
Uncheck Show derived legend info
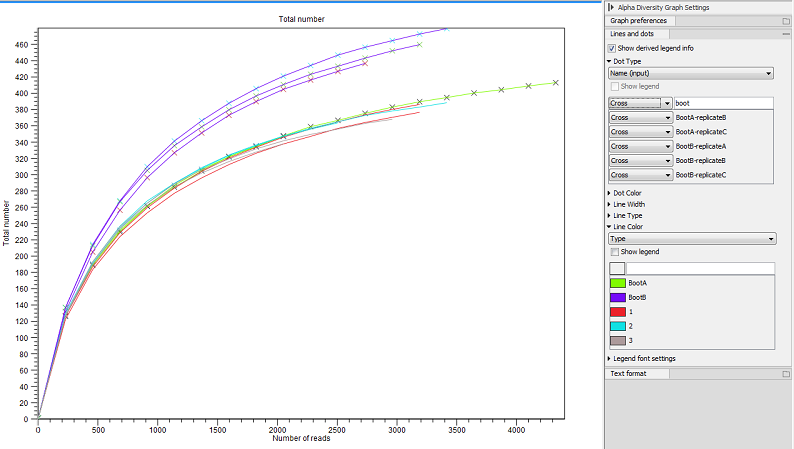coord(612,48)
